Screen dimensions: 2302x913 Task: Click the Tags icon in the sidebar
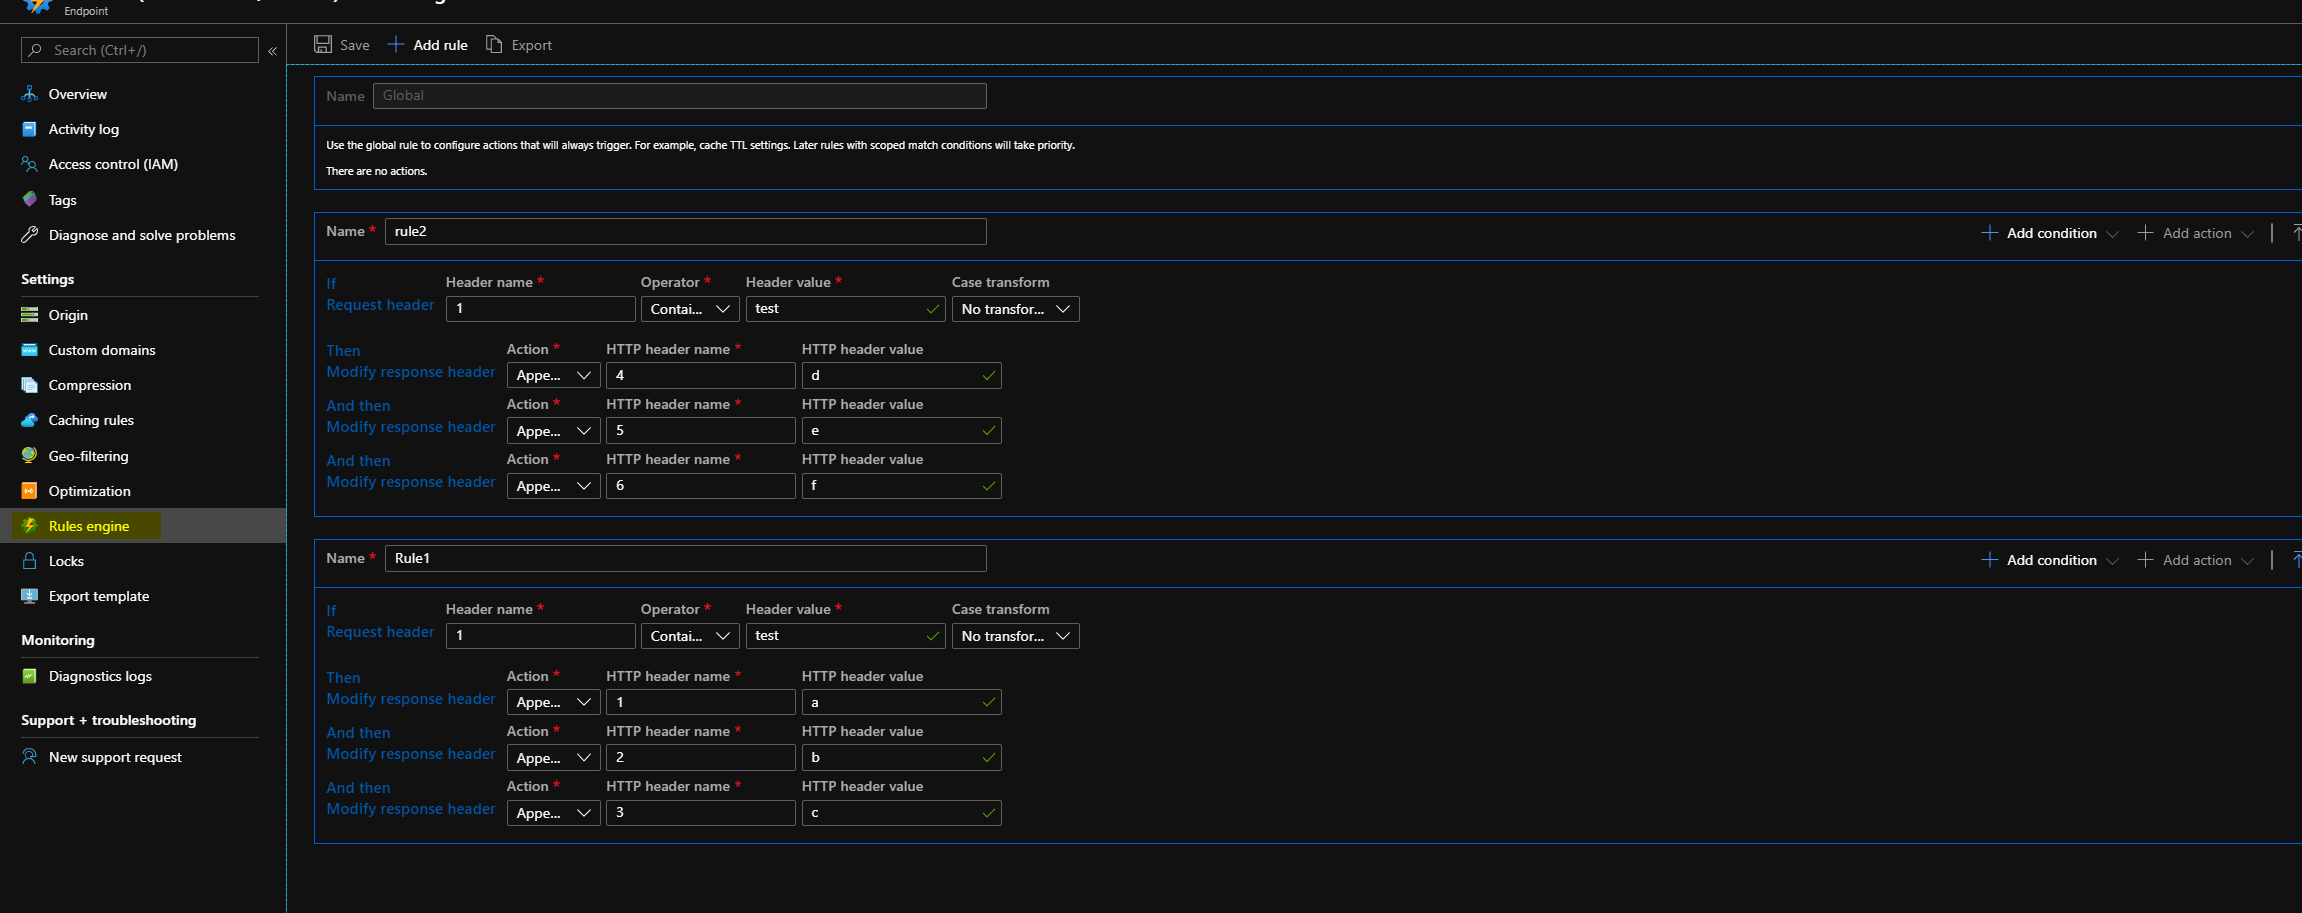pos(29,199)
